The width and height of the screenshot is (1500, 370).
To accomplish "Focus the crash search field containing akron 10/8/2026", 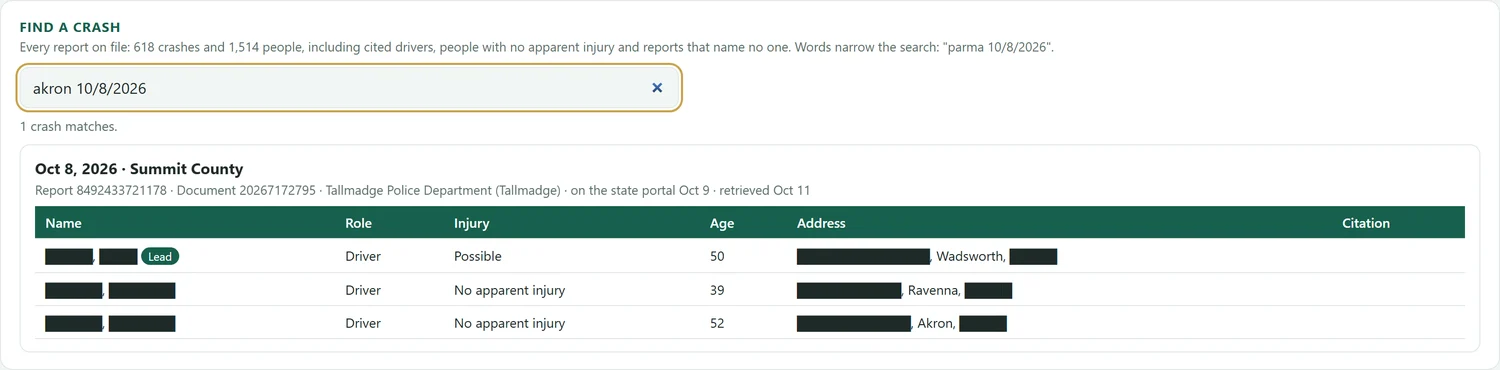I will pos(349,88).
